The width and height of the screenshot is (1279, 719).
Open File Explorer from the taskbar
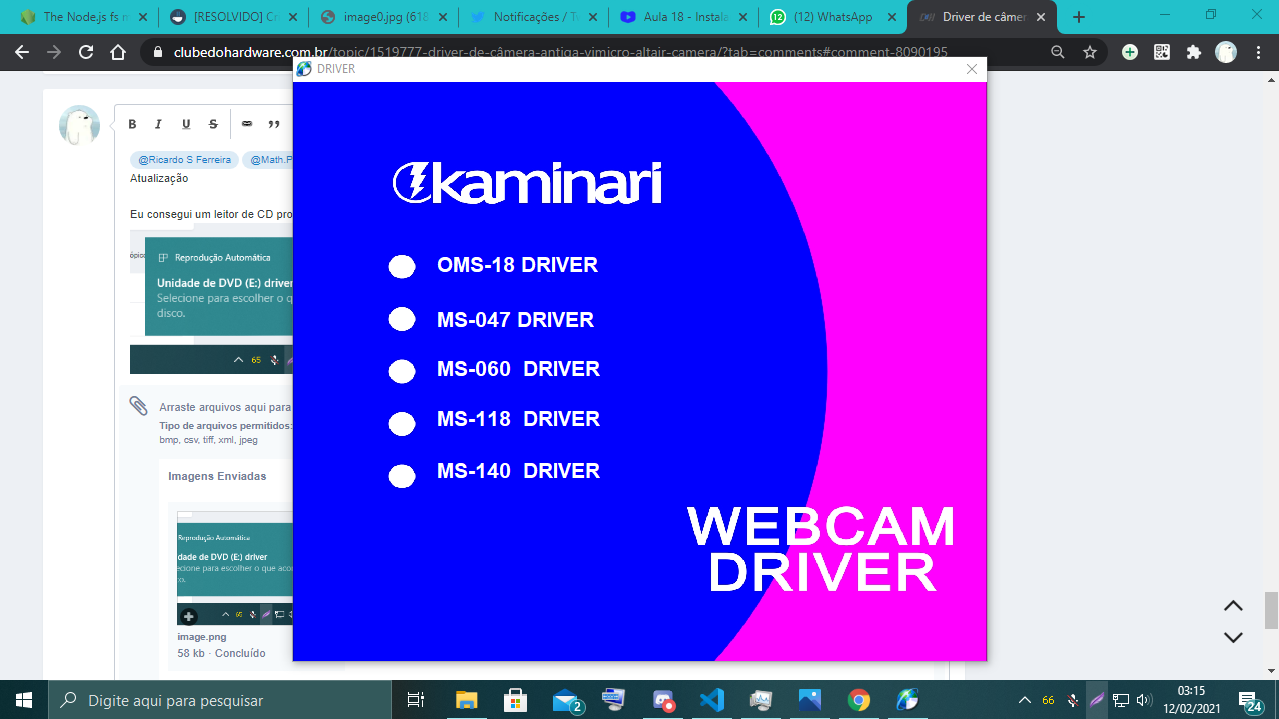tap(467, 700)
